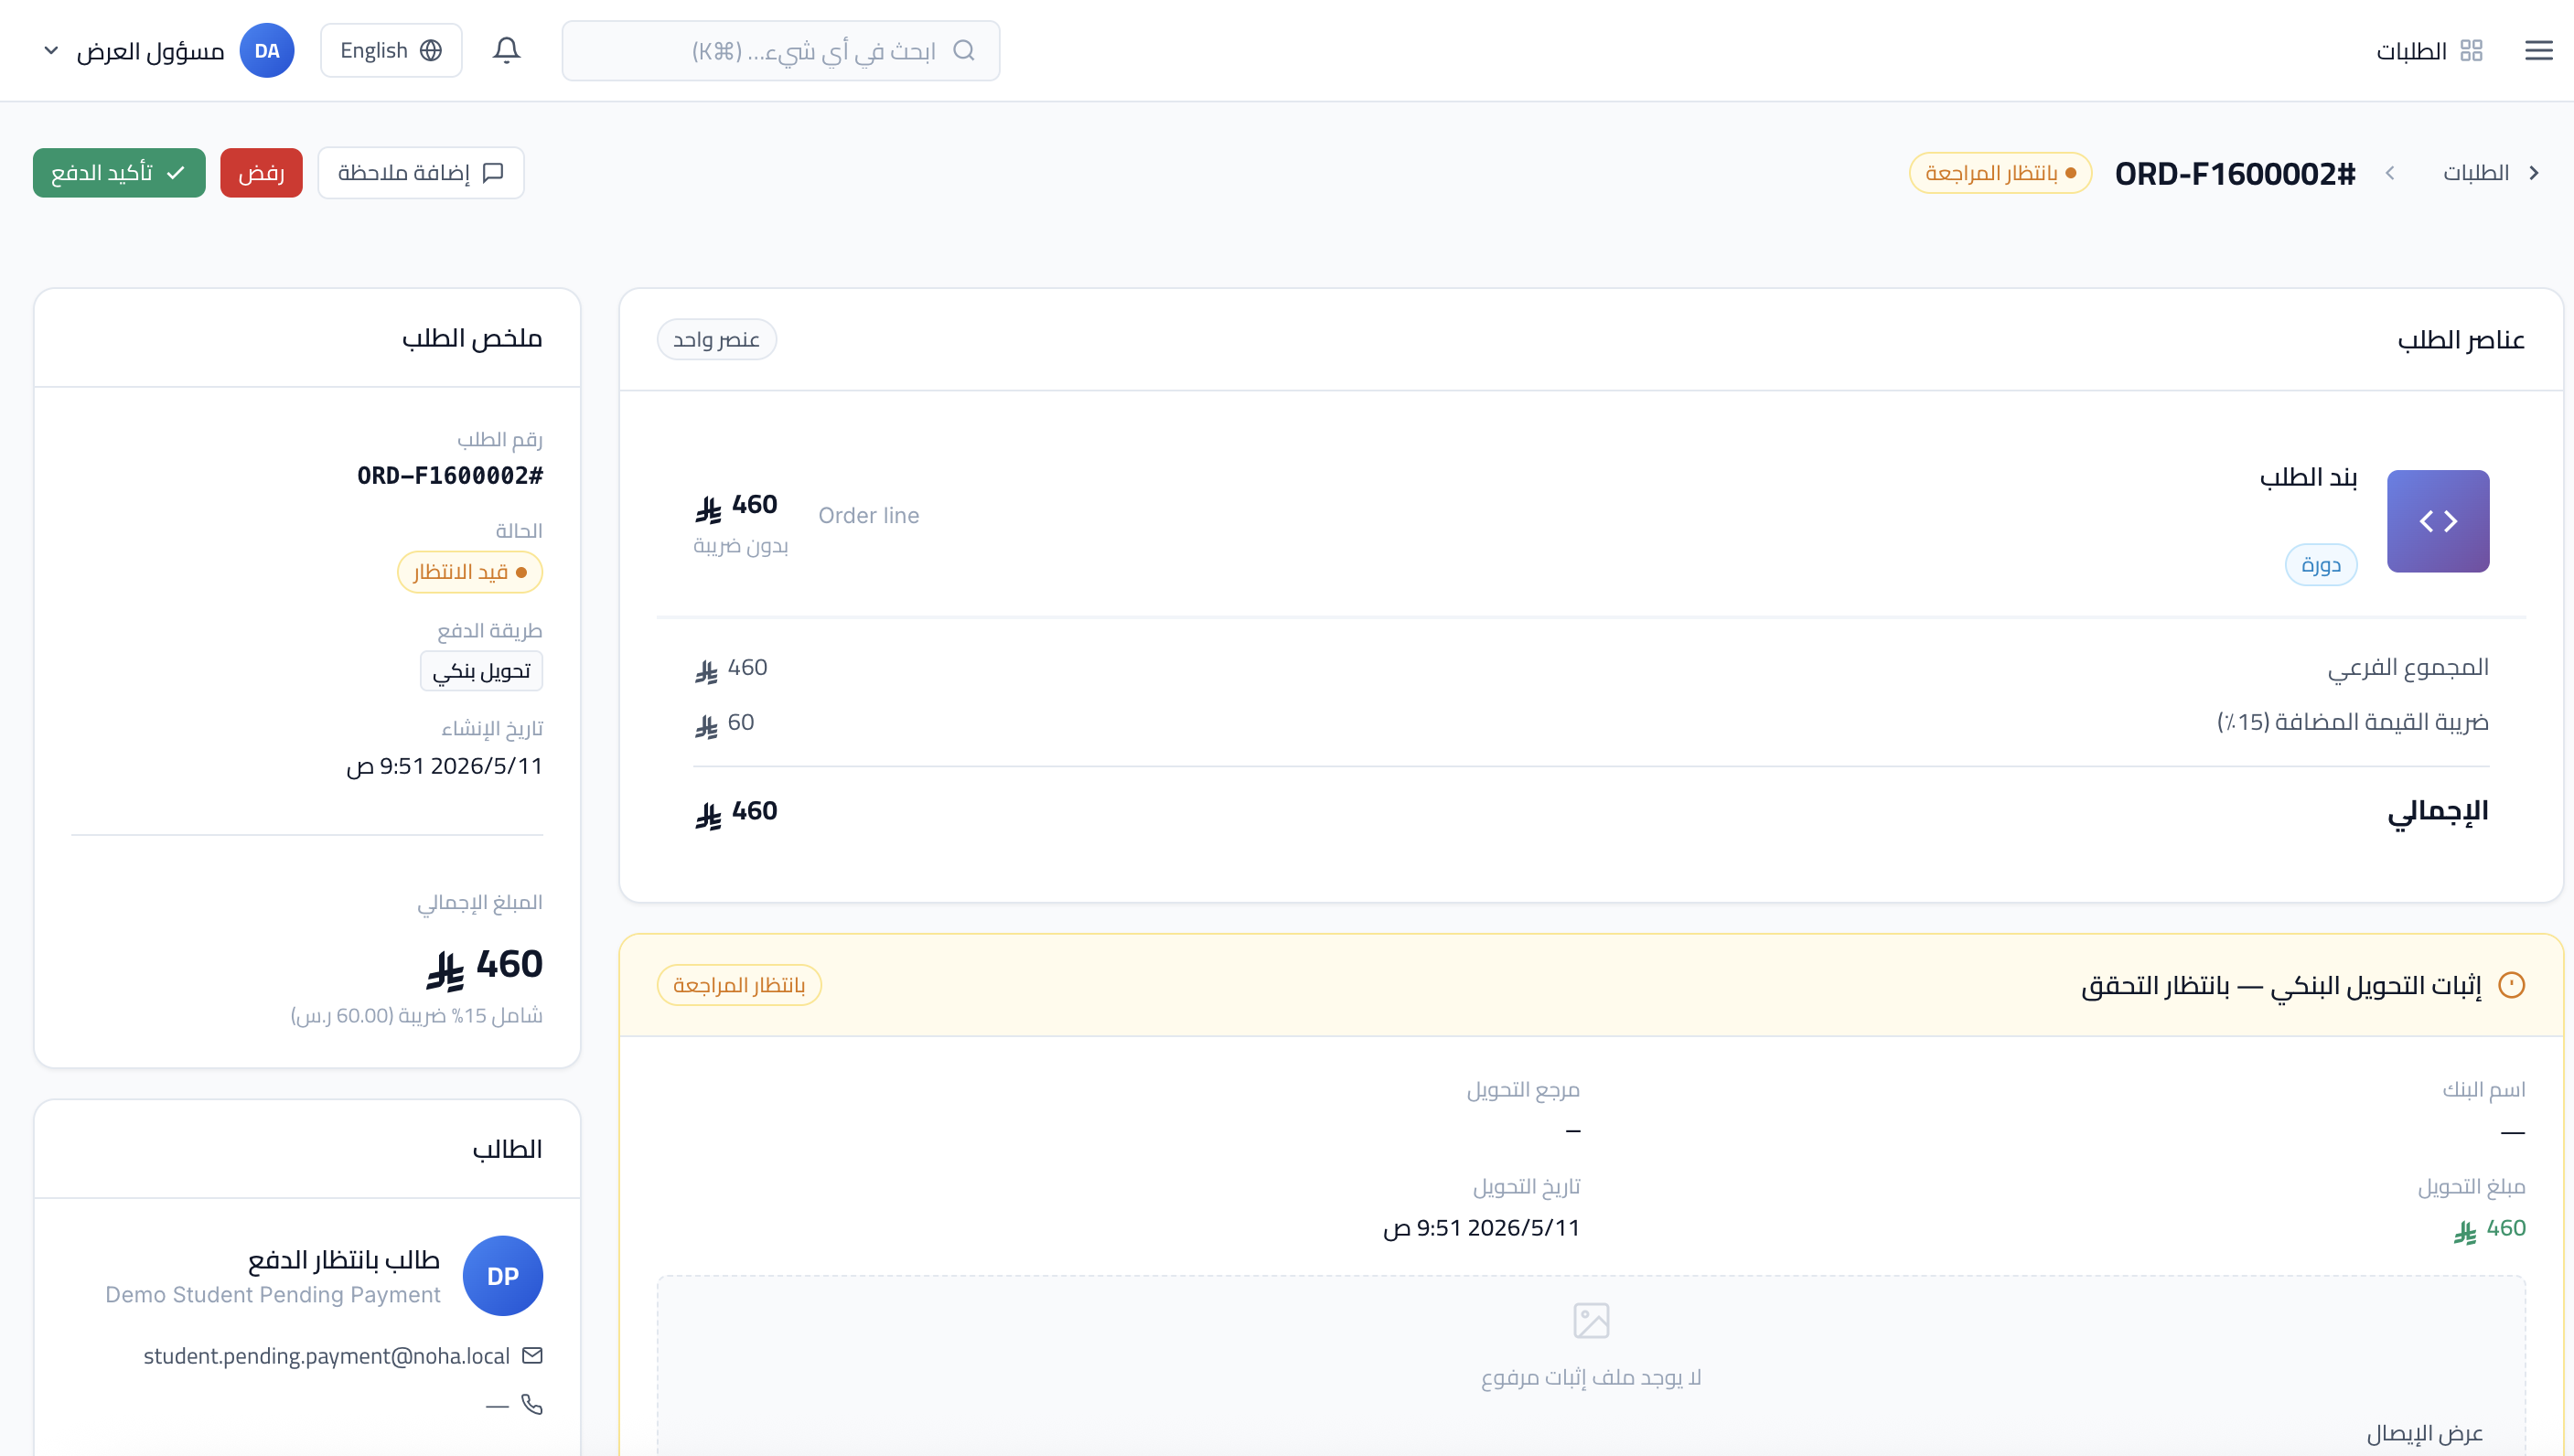The width and height of the screenshot is (2574, 1456).
Task: Click the student phone icon
Action: click(532, 1405)
